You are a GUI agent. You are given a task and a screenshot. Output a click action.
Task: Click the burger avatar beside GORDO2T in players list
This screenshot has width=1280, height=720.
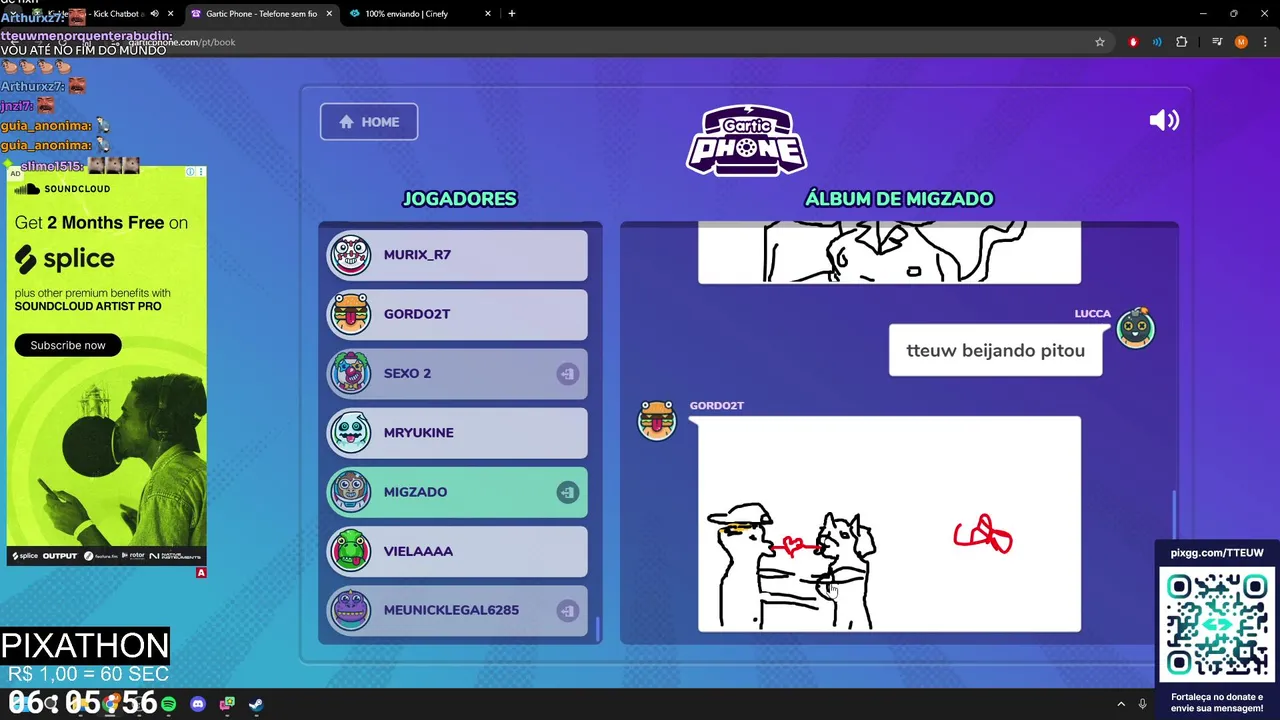click(351, 314)
